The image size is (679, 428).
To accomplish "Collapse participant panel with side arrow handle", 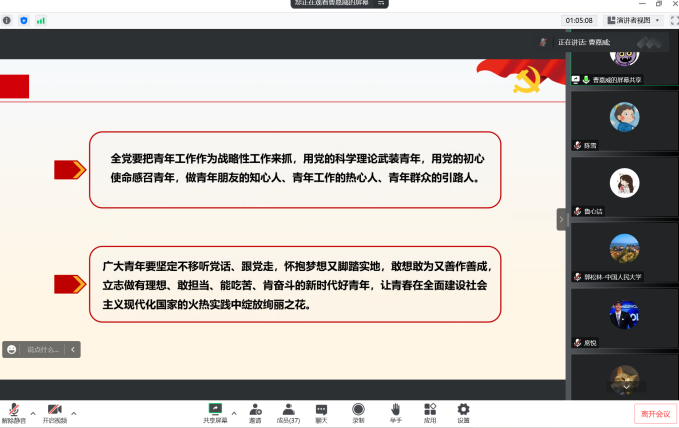I will pyautogui.click(x=561, y=220).
